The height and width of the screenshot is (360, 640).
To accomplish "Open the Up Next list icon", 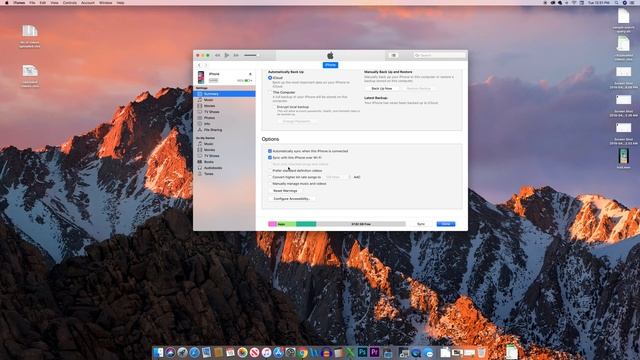I will tap(394, 55).
